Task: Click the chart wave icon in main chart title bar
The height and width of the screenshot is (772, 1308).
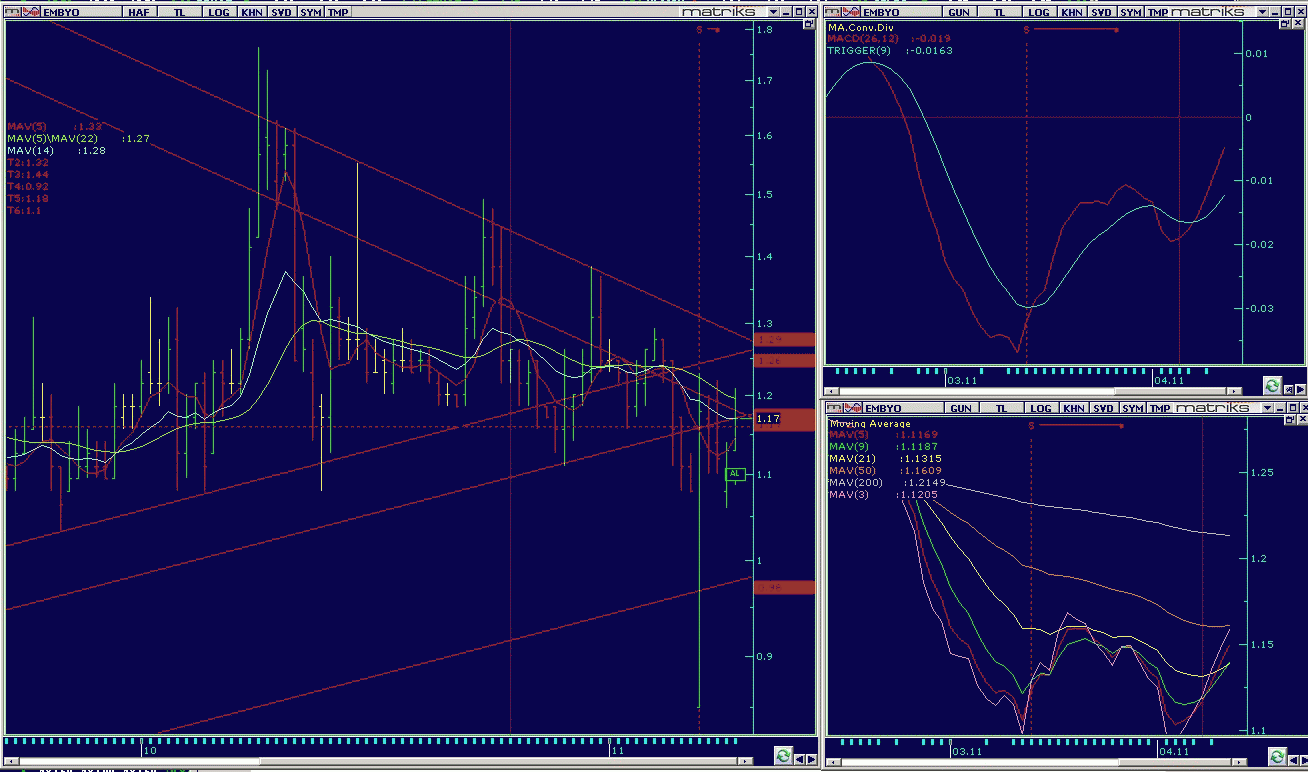Action: pyautogui.click(x=31, y=12)
